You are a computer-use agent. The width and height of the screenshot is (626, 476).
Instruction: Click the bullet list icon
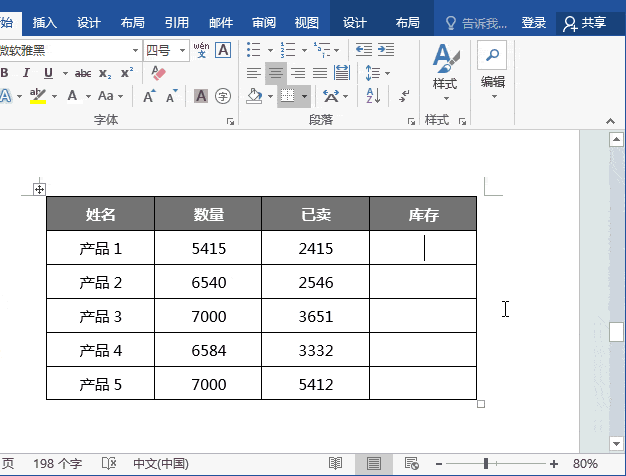(253, 49)
